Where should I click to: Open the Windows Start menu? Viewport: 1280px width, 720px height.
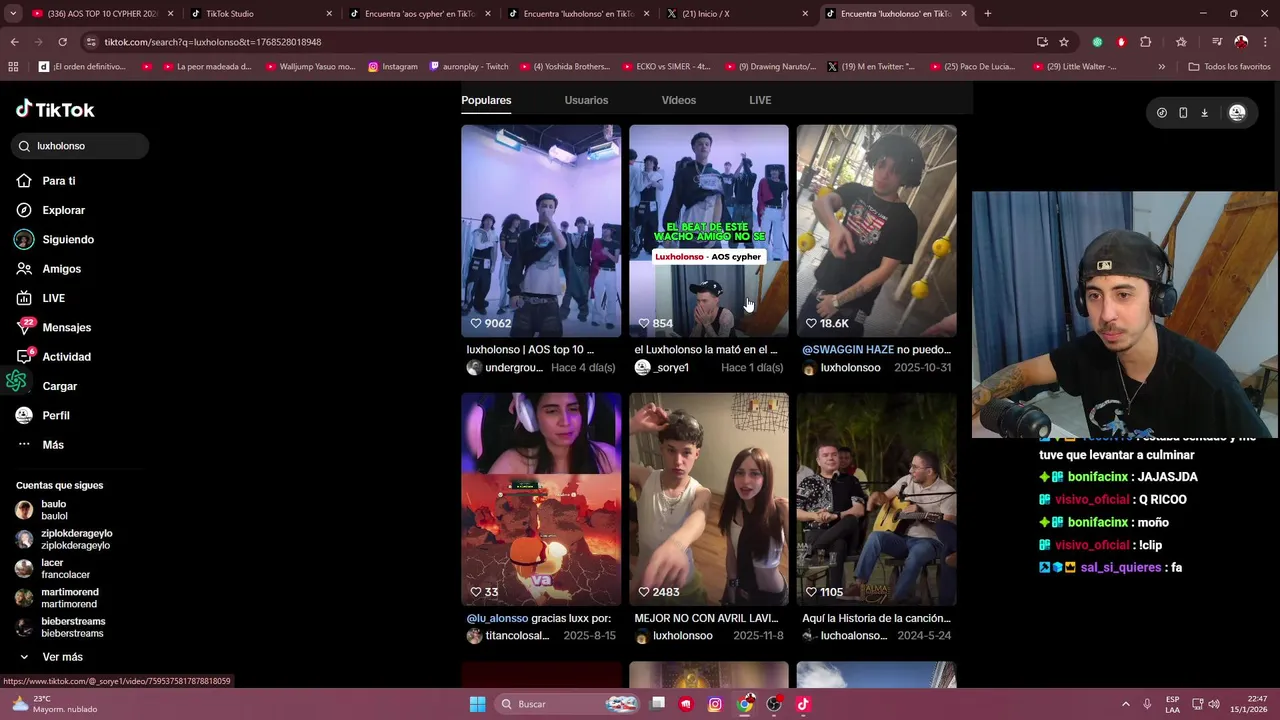(478, 704)
